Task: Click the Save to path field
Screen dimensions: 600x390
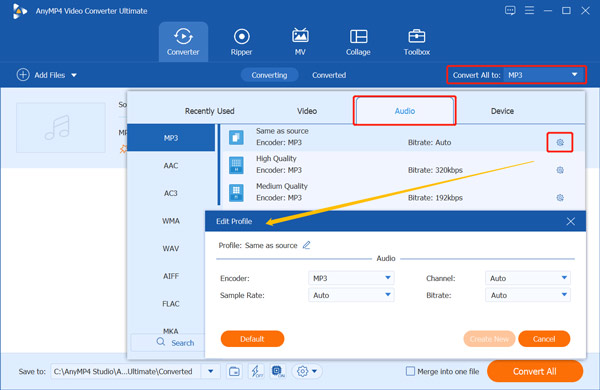Action: [126, 371]
